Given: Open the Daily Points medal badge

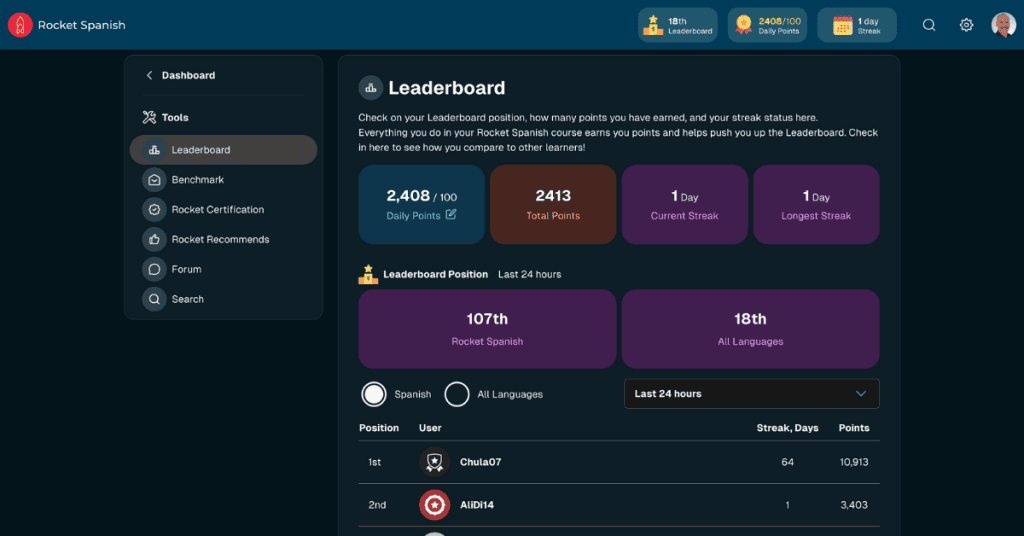Looking at the screenshot, I should (x=767, y=25).
